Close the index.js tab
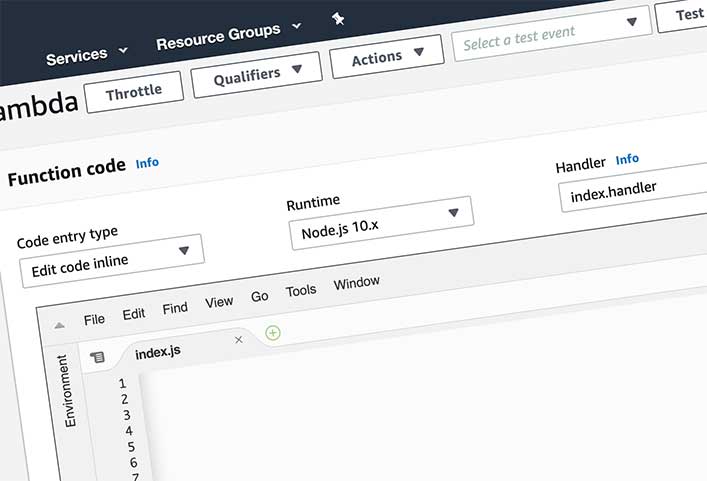The width and height of the screenshot is (707, 481). point(239,340)
